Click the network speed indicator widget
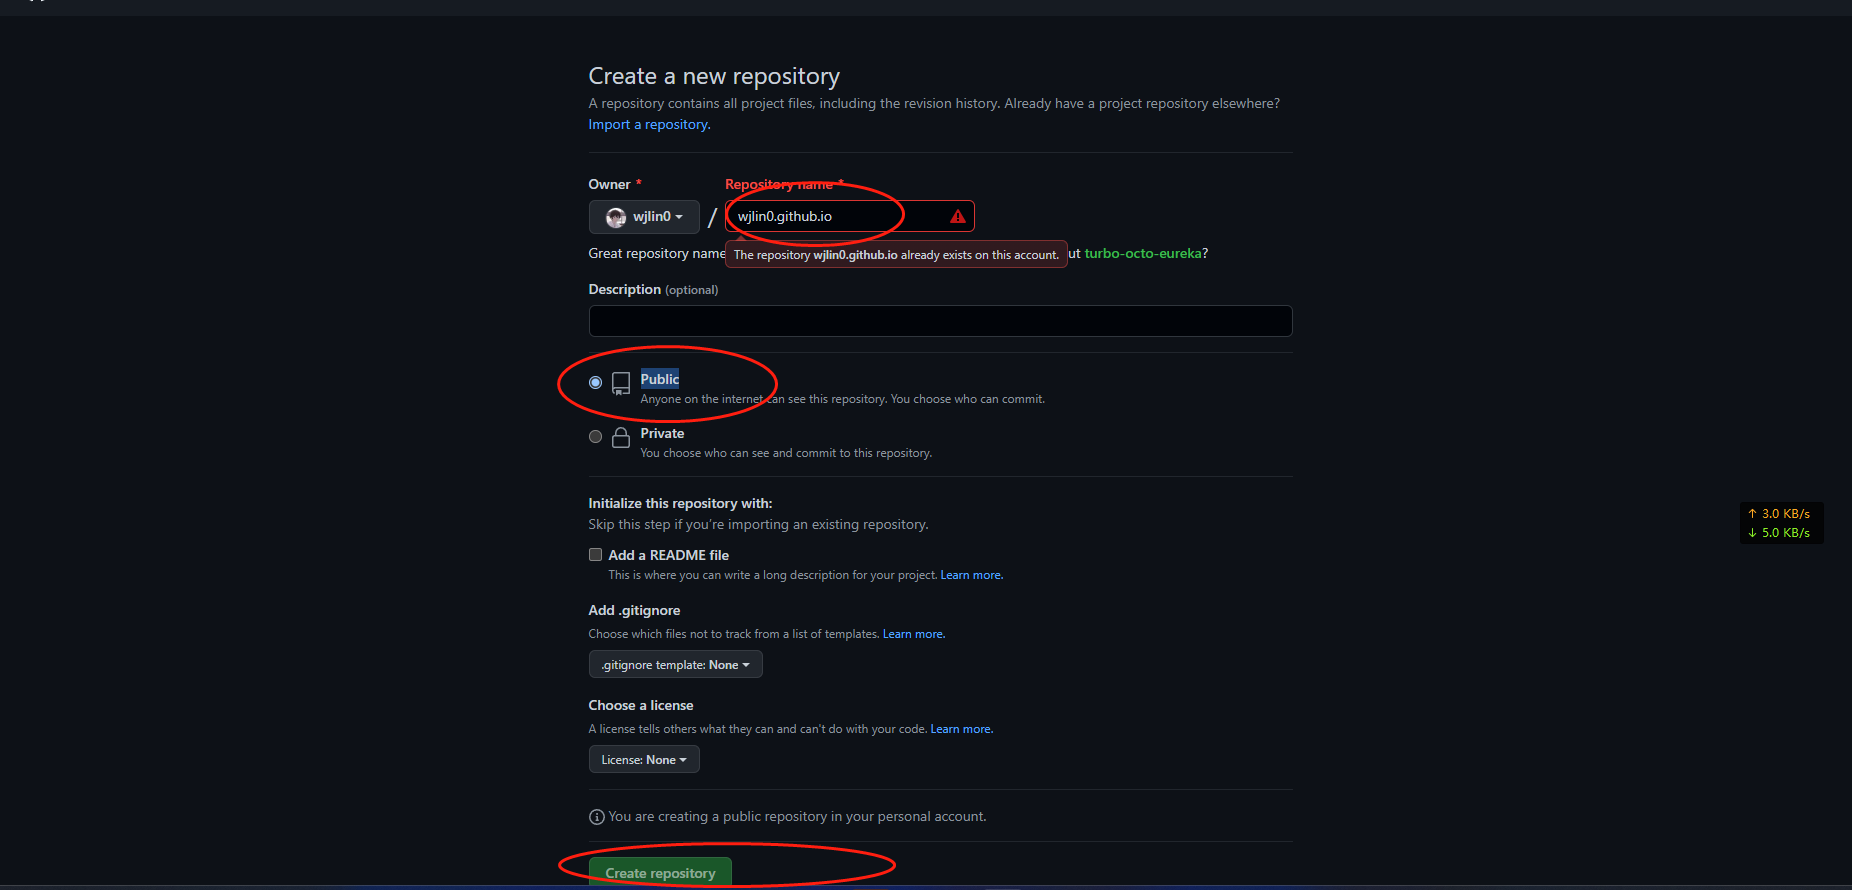The height and width of the screenshot is (890, 1852). coord(1781,523)
